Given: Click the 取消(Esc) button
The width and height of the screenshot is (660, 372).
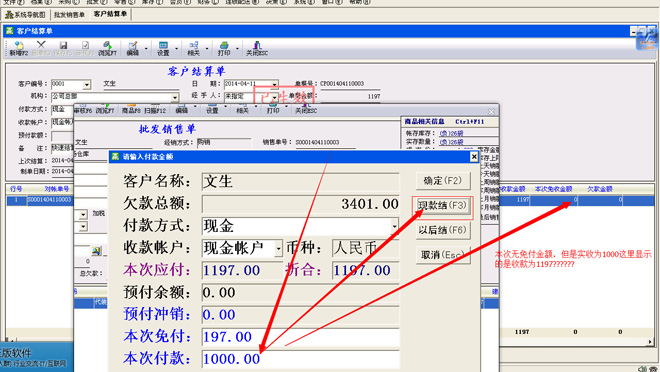Looking at the screenshot, I should [442, 255].
